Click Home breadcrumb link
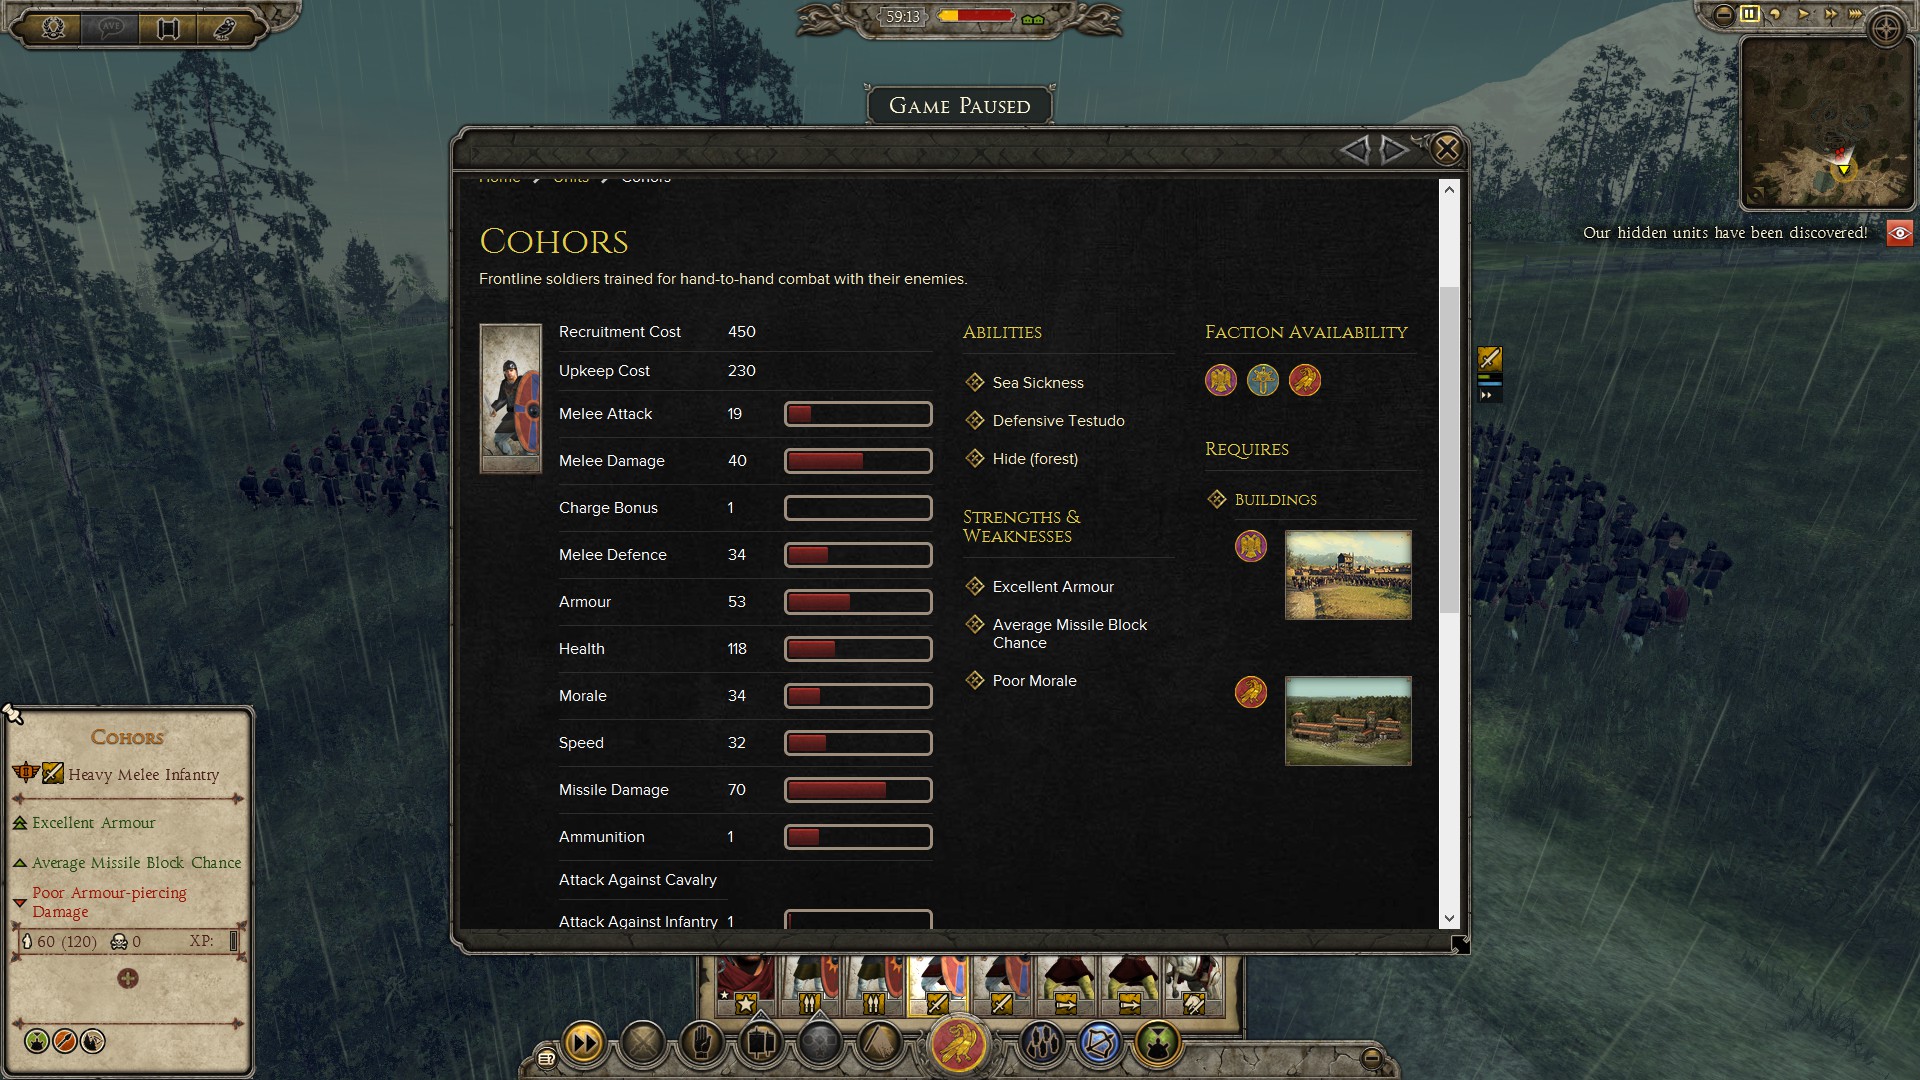The height and width of the screenshot is (1080, 1920). pos(499,179)
